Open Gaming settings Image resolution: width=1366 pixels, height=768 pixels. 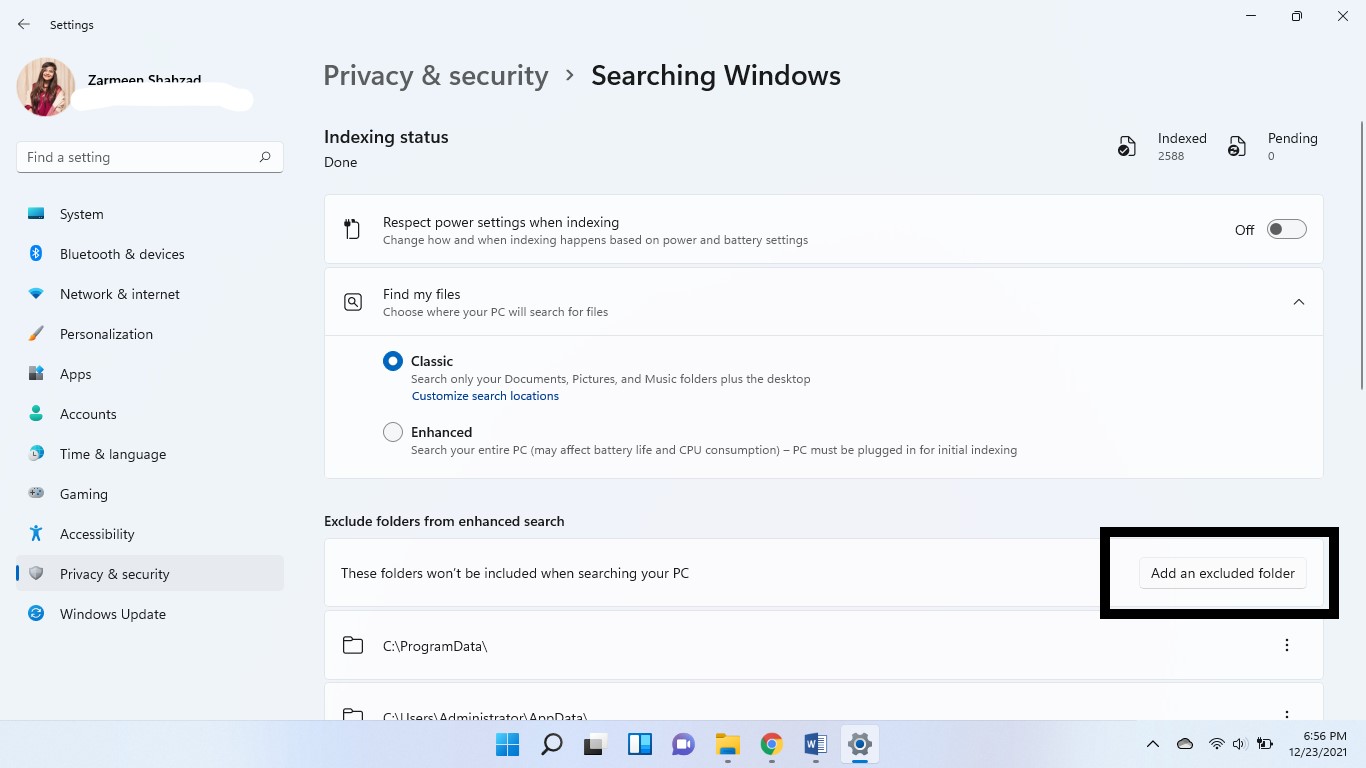pyautogui.click(x=150, y=494)
